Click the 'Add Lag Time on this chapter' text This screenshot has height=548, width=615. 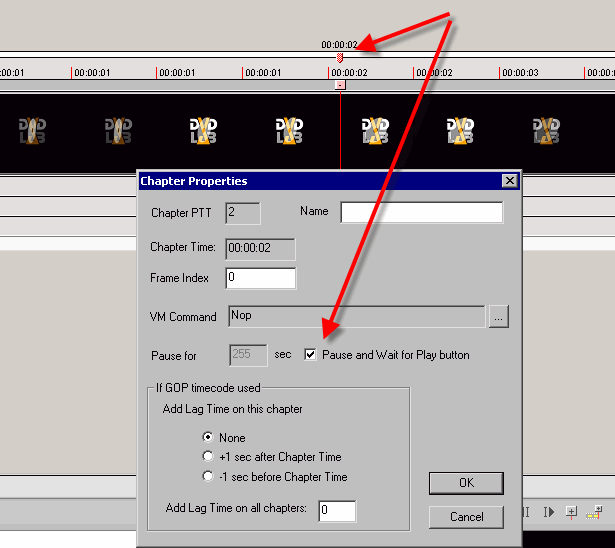pos(232,409)
